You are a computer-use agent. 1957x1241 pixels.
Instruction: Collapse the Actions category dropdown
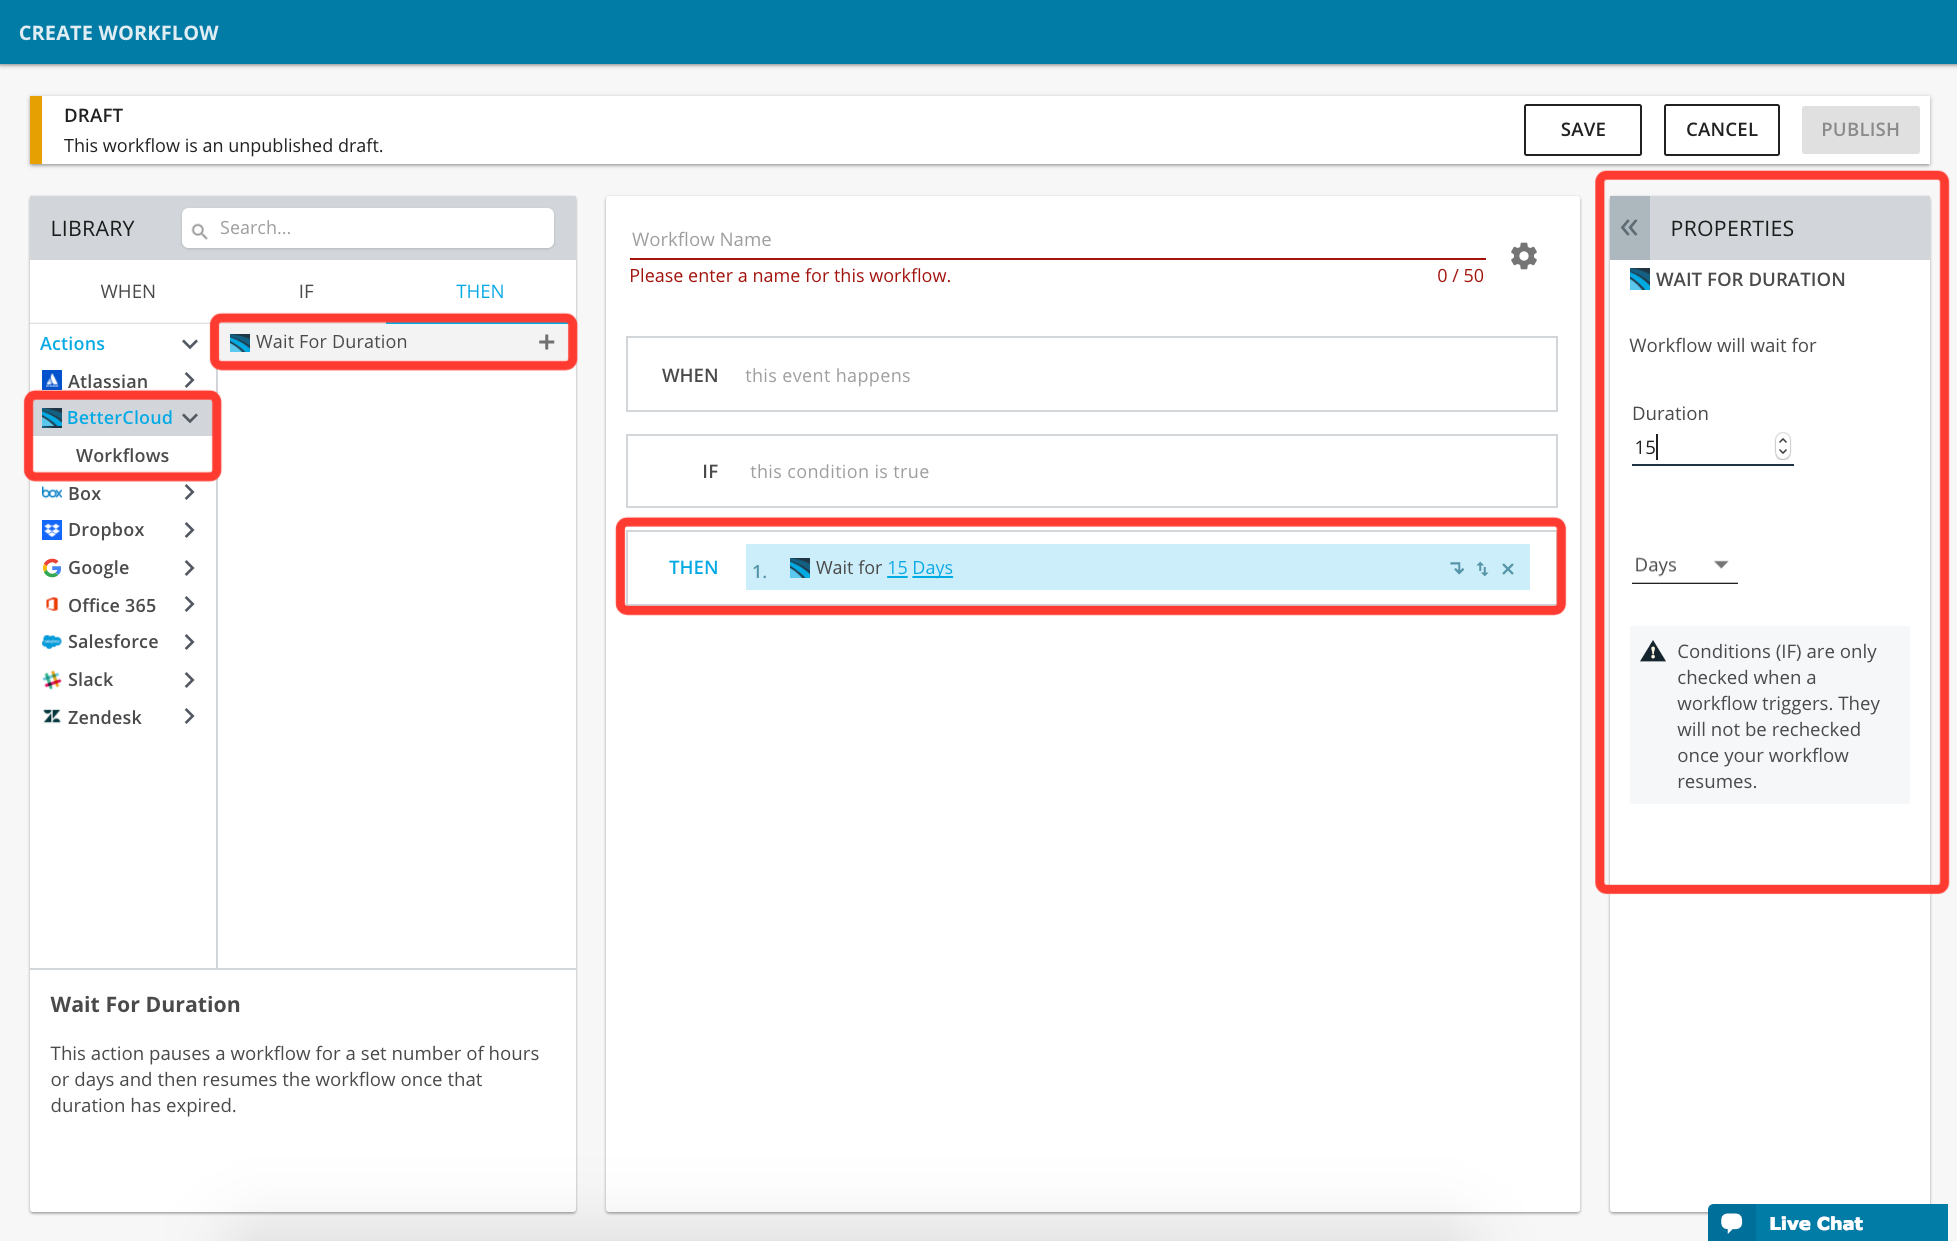(x=189, y=344)
